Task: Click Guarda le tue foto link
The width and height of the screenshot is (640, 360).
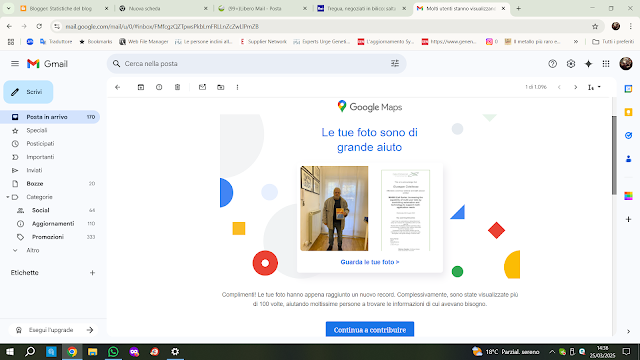Action: click(370, 262)
